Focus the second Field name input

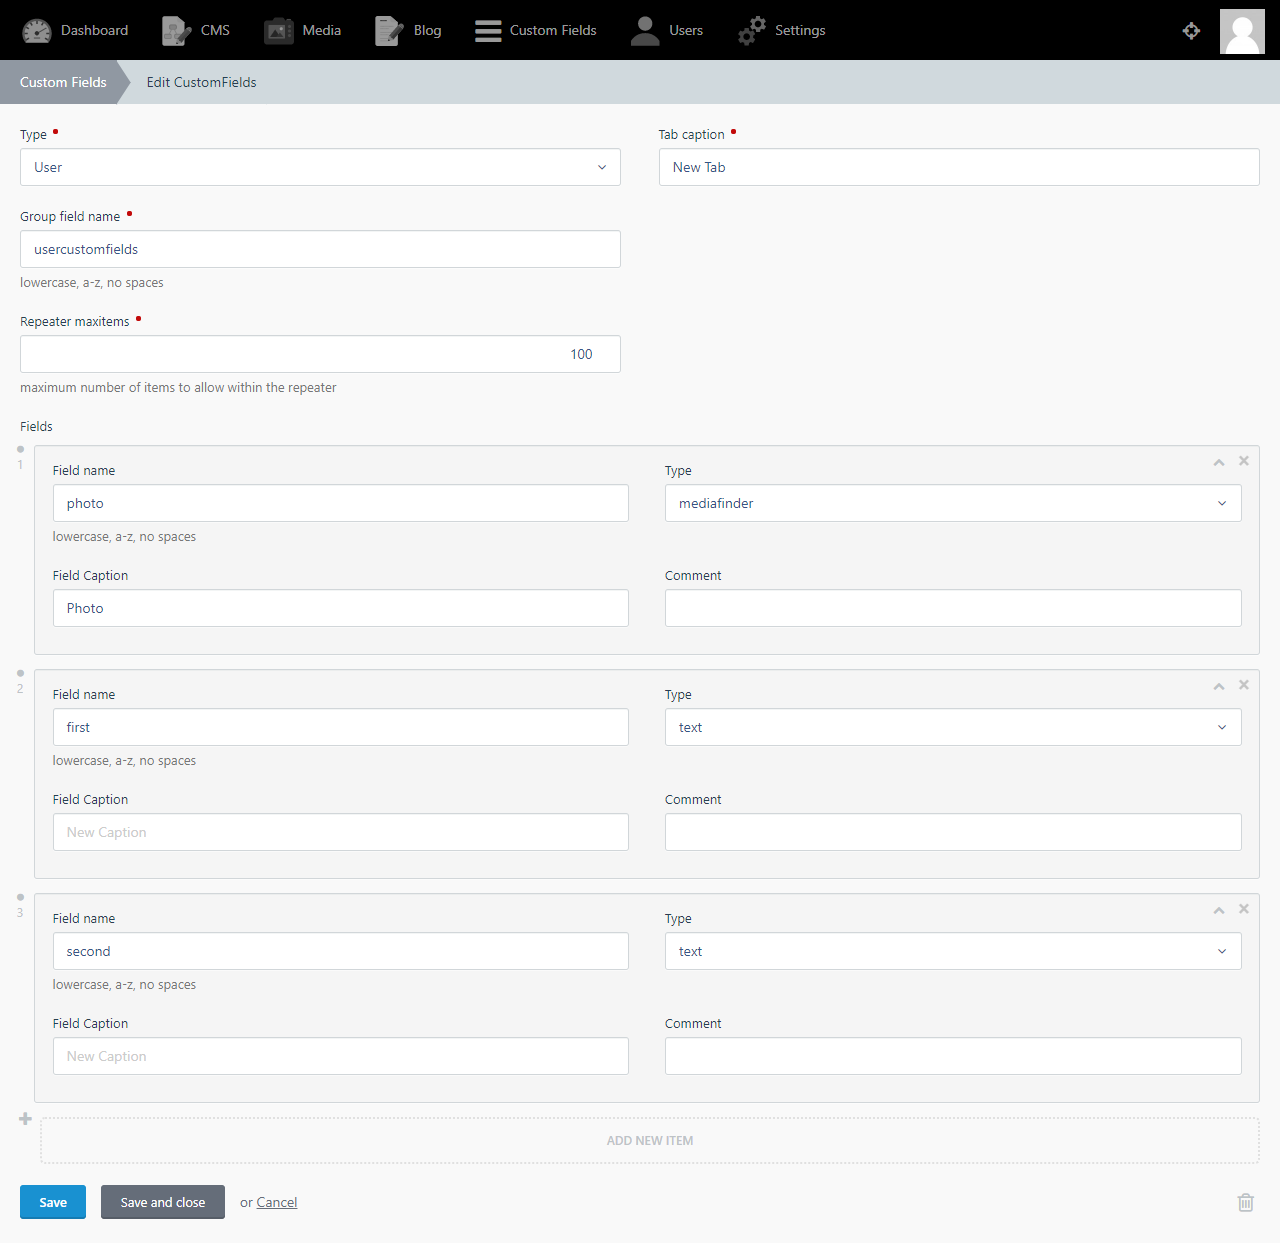pos(341,951)
